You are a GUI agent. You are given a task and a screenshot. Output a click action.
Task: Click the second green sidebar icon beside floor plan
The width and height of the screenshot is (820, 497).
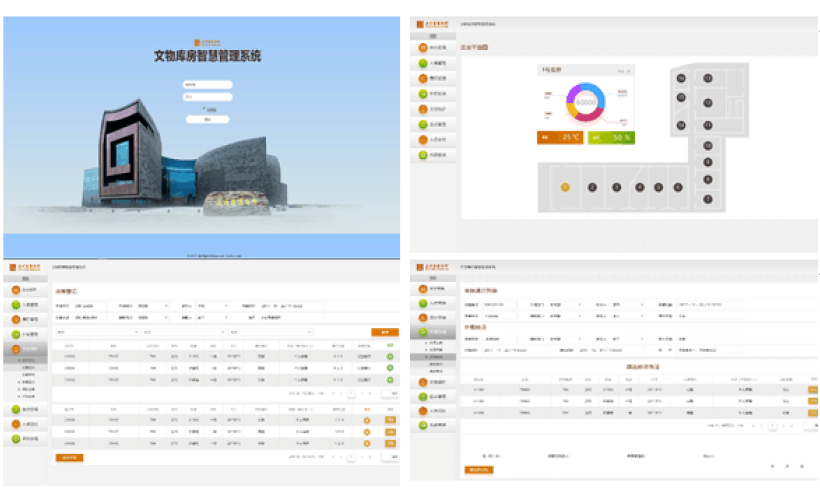[x=423, y=93]
